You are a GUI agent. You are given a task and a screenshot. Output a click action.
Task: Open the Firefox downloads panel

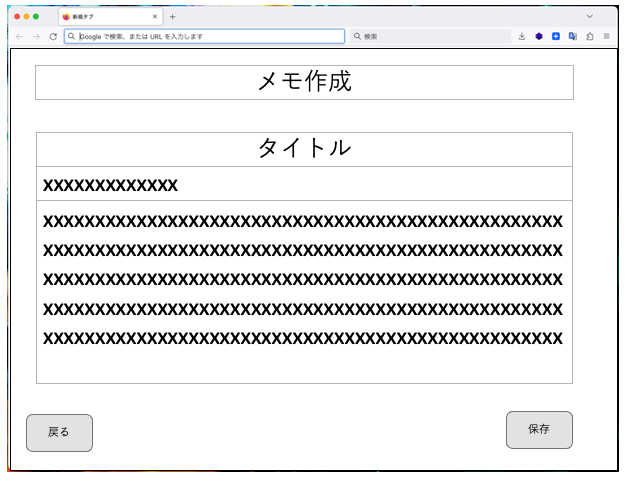pyautogui.click(x=522, y=36)
